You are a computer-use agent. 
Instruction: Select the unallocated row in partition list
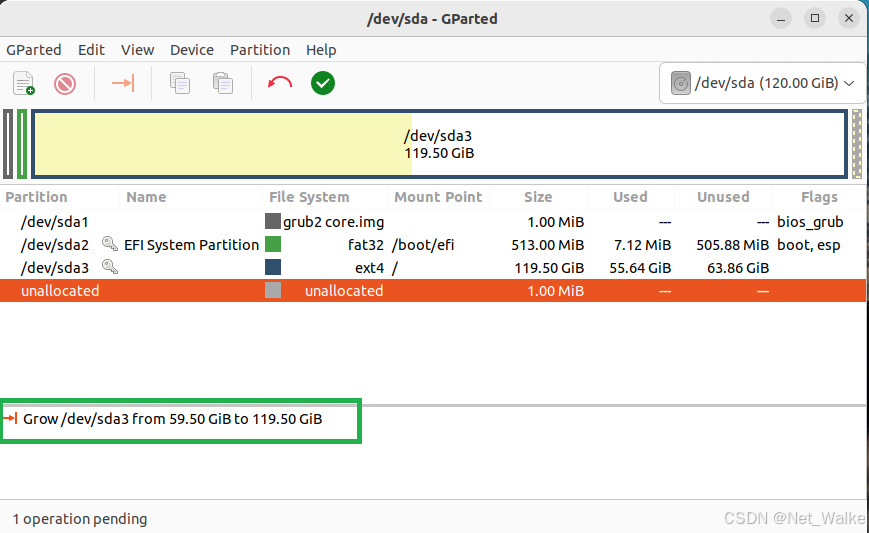point(433,290)
